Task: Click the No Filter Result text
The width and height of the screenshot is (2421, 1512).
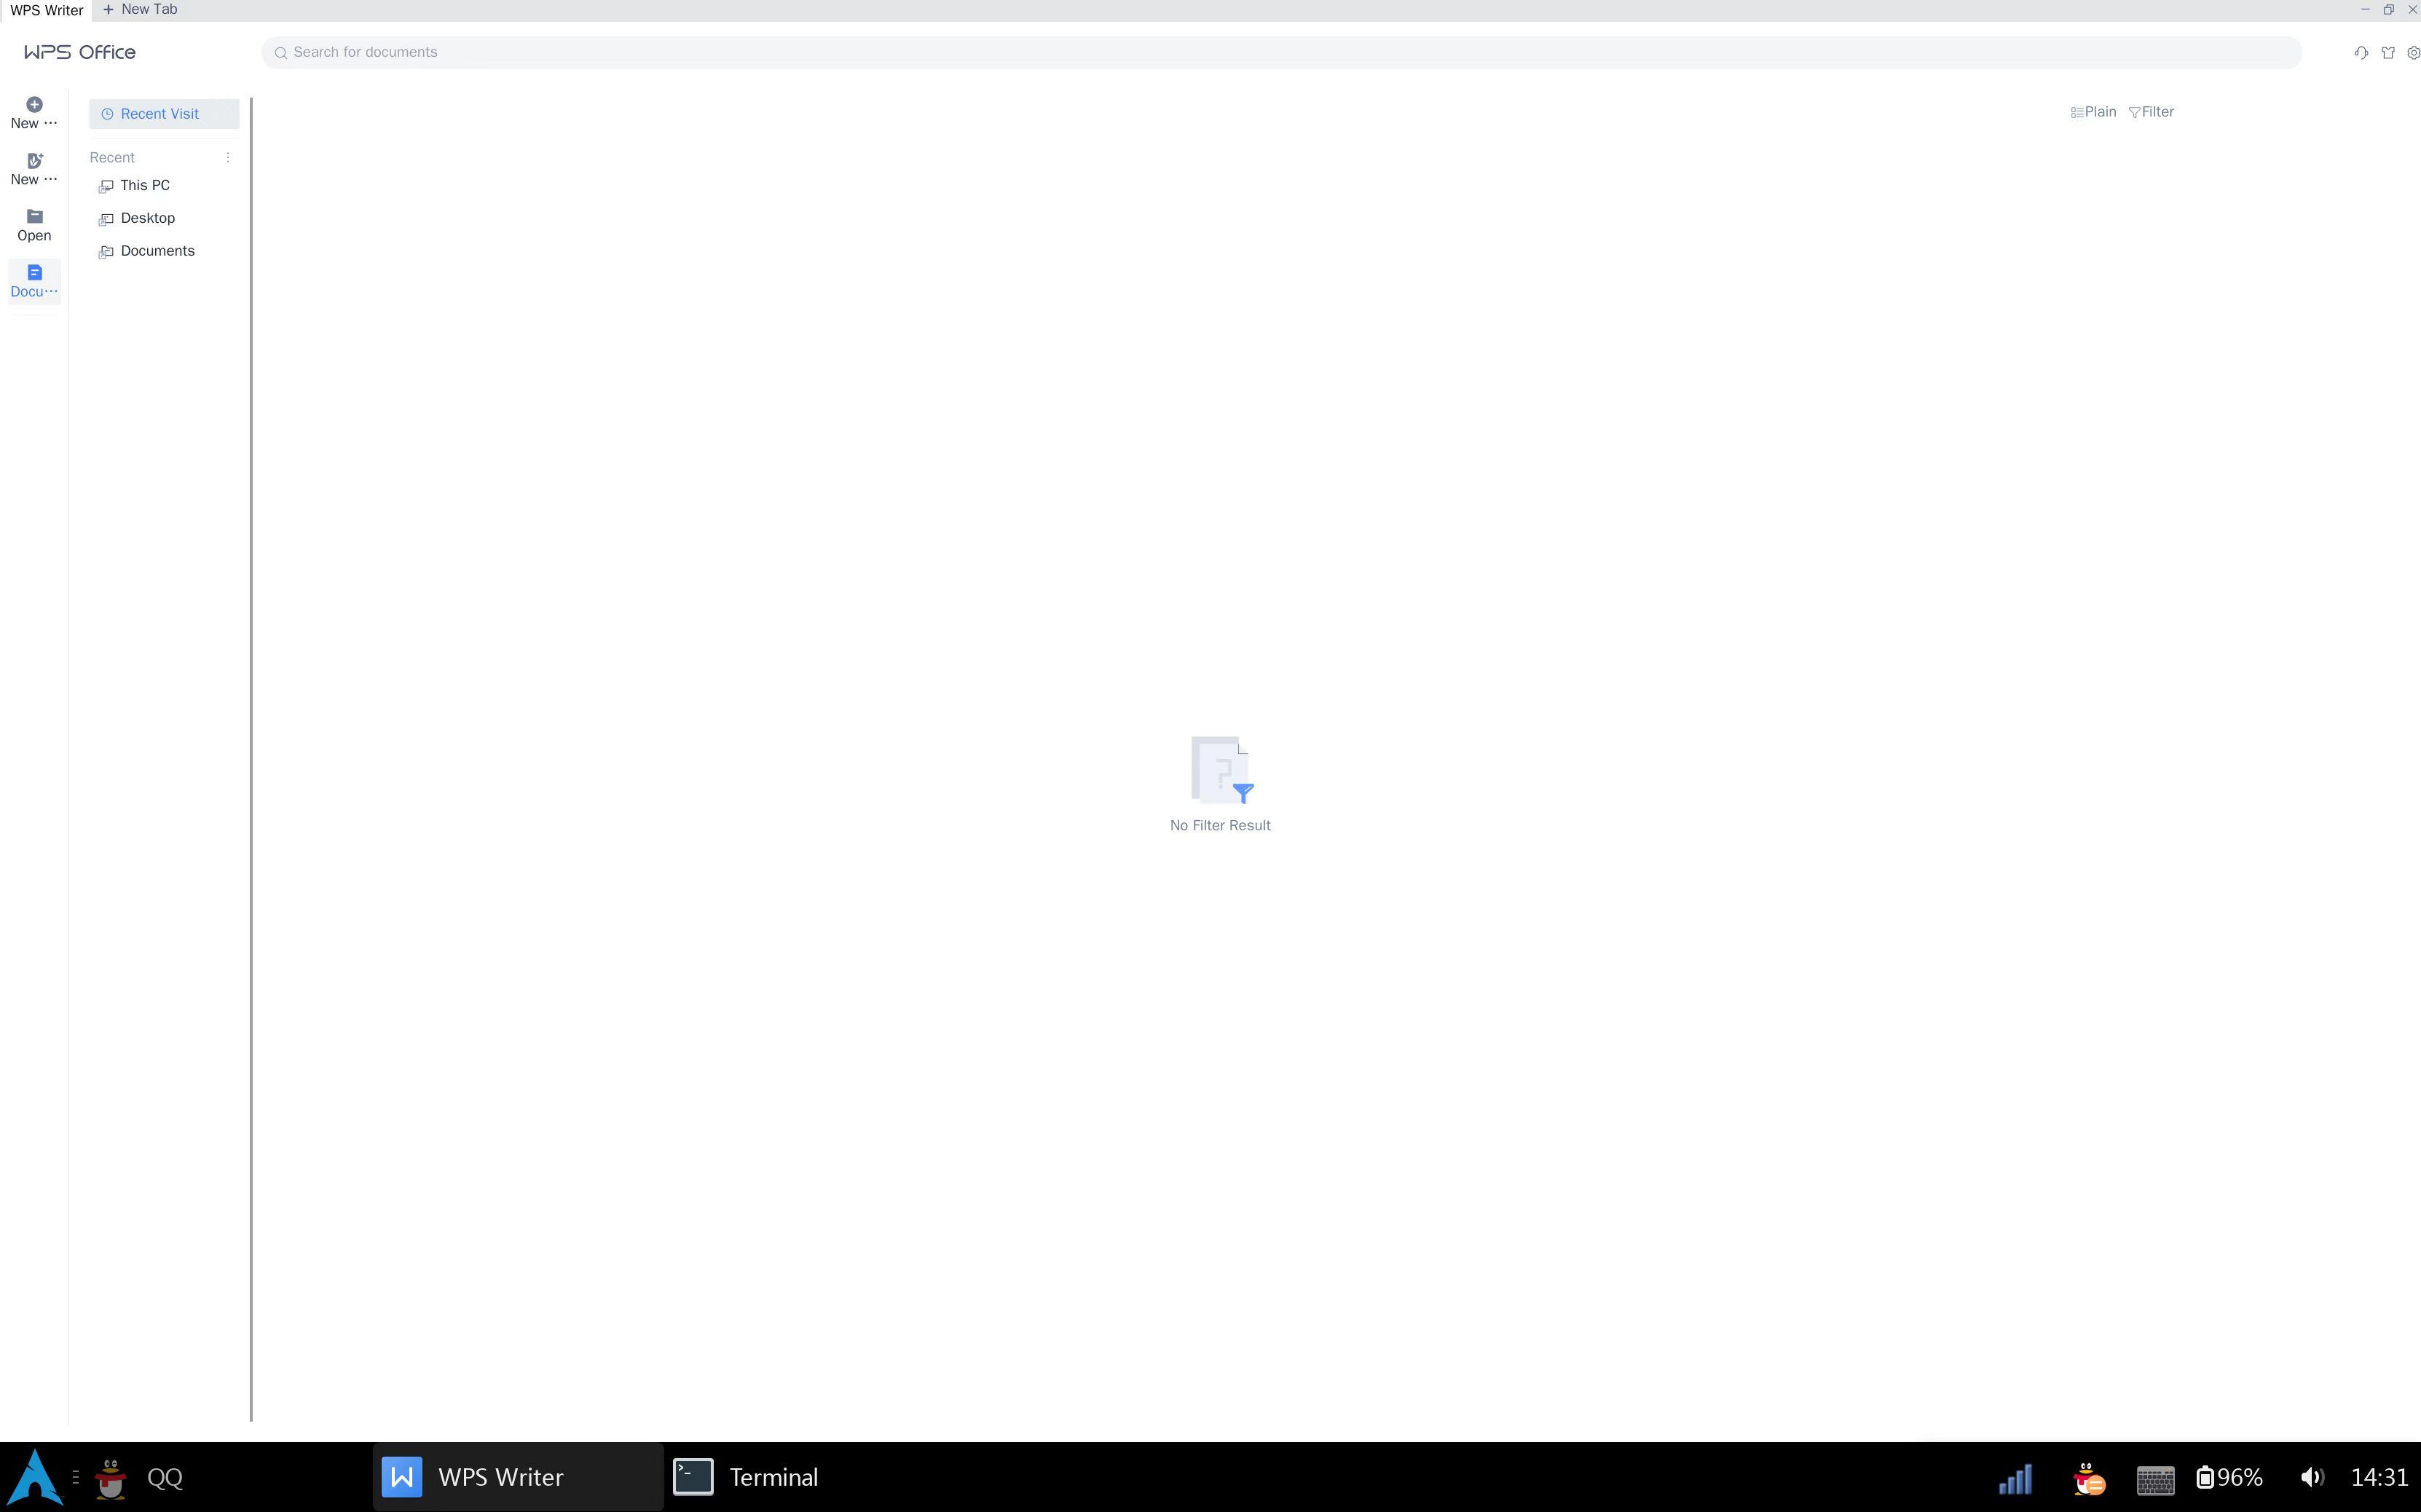Action: click(1220, 826)
